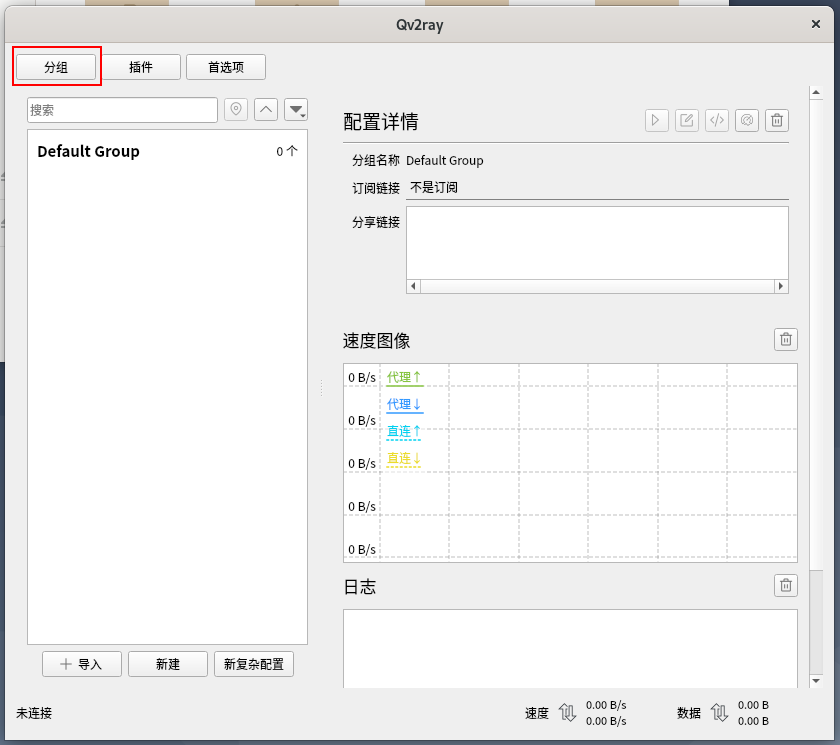Image resolution: width=840 pixels, height=745 pixels.
Task: Open 首选项 preferences
Action: pyautogui.click(x=226, y=67)
